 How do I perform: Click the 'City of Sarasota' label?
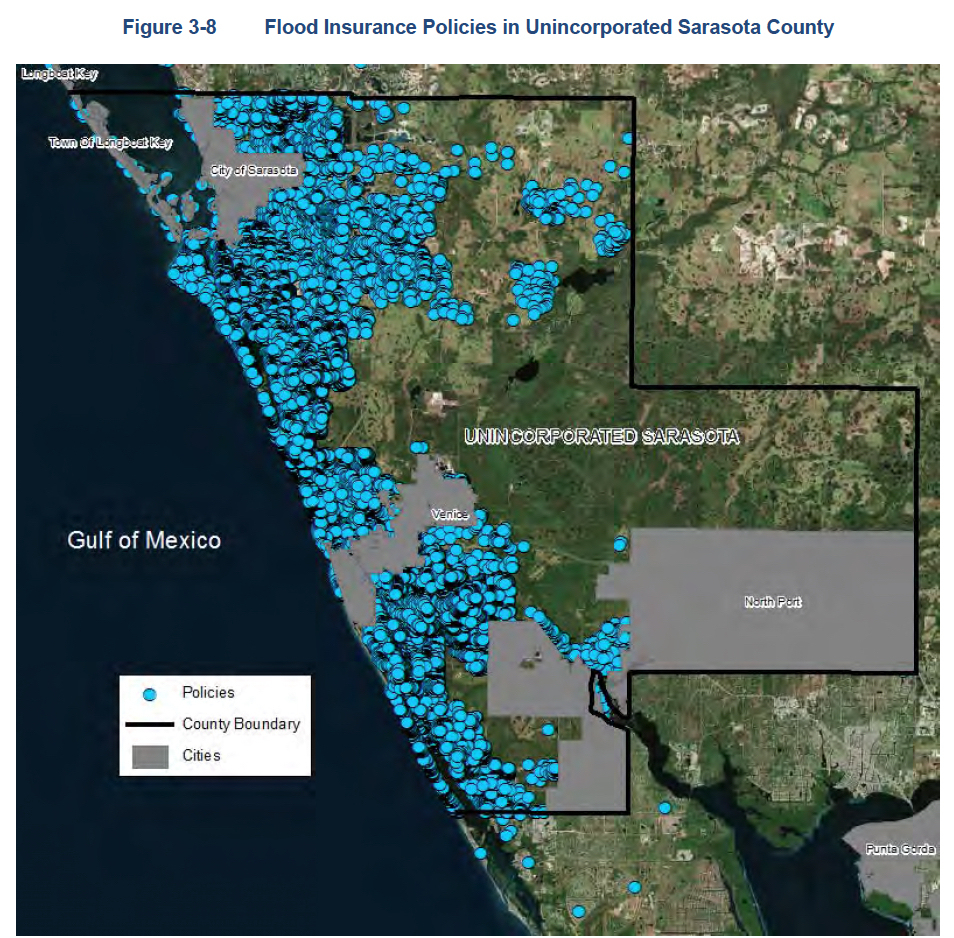pos(254,170)
